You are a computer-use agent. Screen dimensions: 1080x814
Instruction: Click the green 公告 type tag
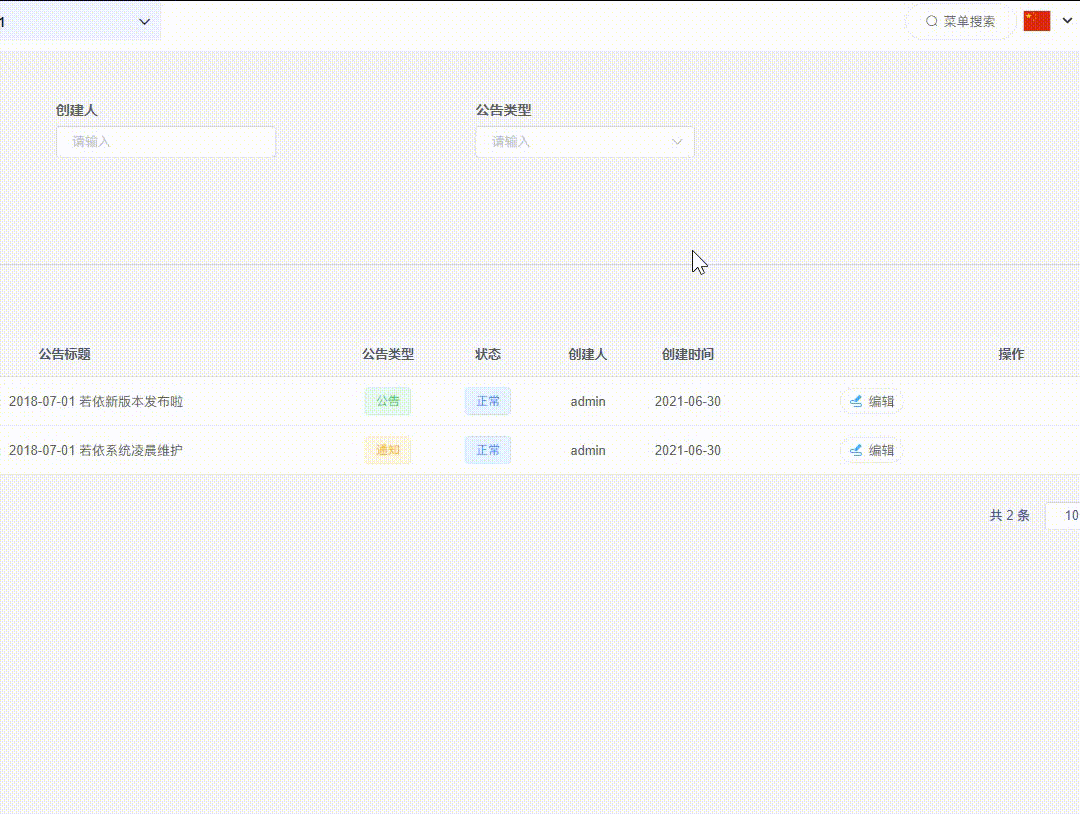(388, 401)
